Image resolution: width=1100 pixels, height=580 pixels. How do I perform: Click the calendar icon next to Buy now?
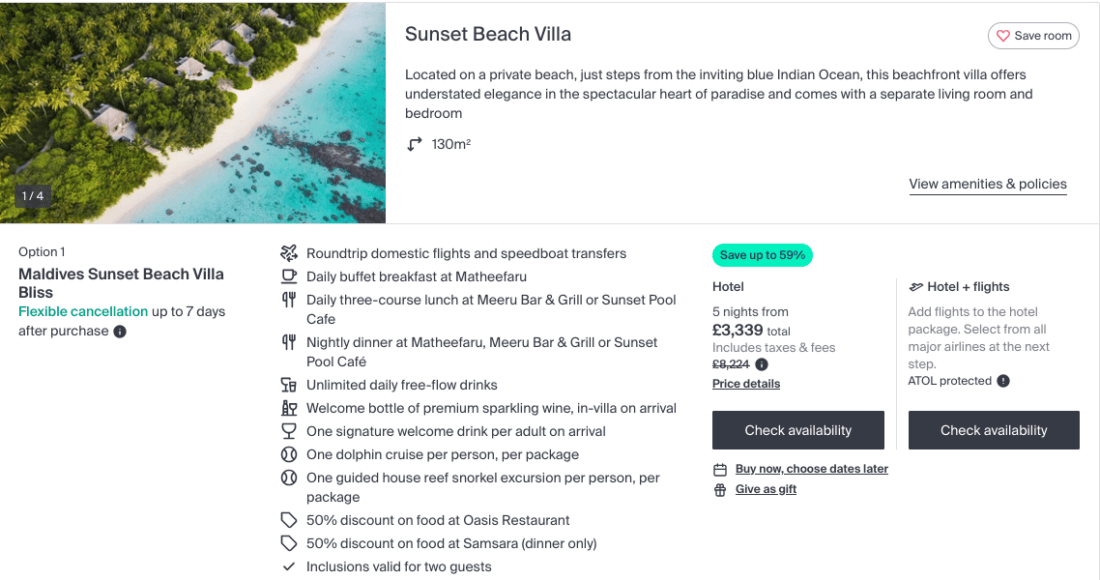(x=720, y=470)
